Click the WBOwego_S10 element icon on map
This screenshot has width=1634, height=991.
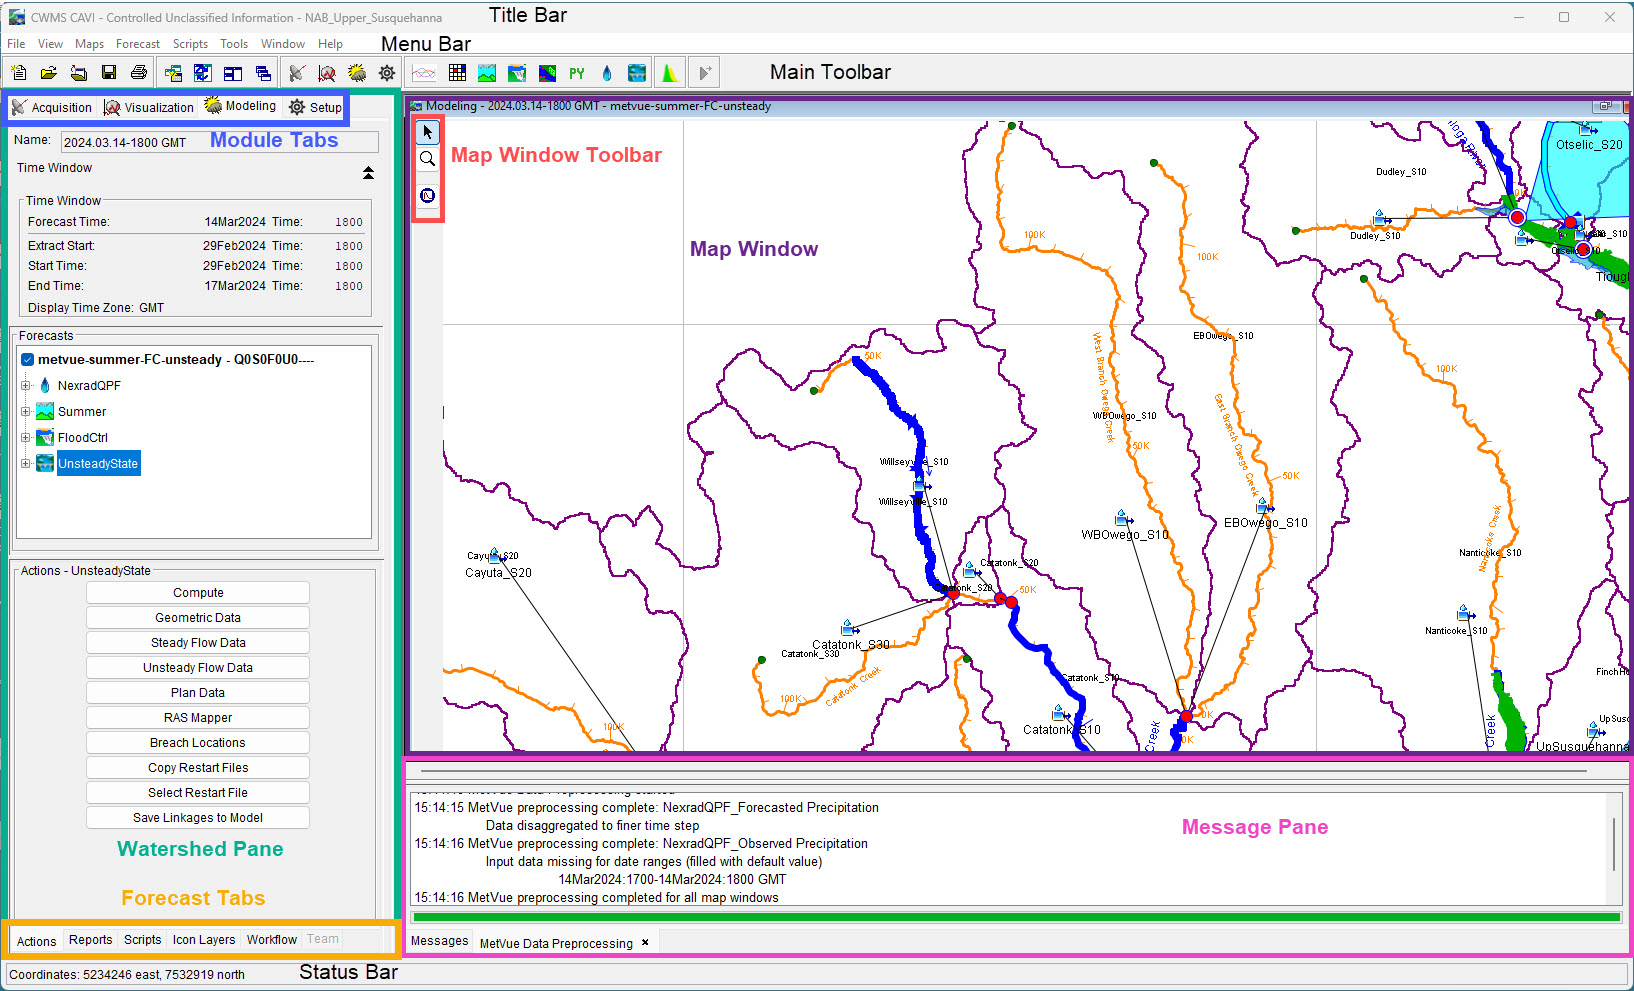[x=1124, y=518]
